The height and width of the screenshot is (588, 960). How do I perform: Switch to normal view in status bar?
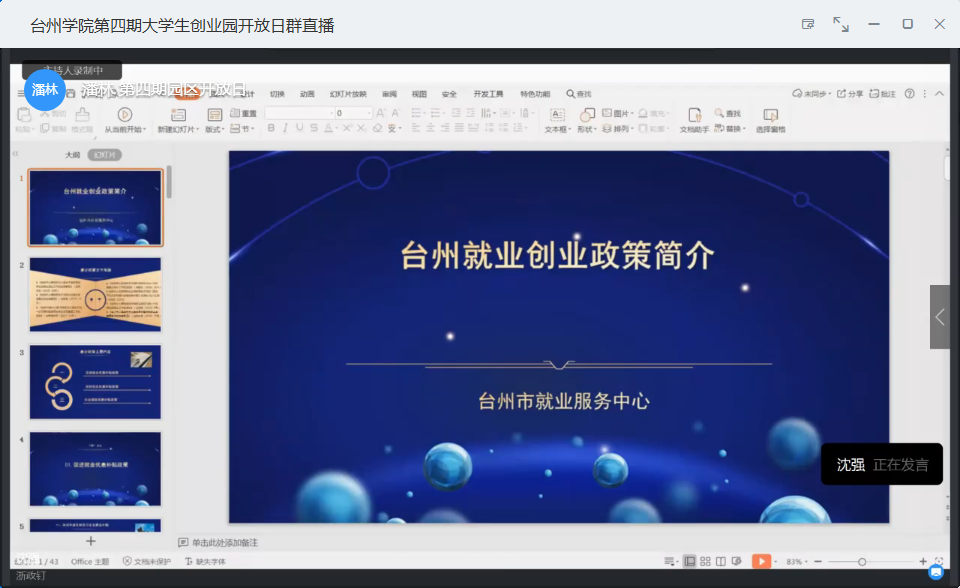coord(689,562)
